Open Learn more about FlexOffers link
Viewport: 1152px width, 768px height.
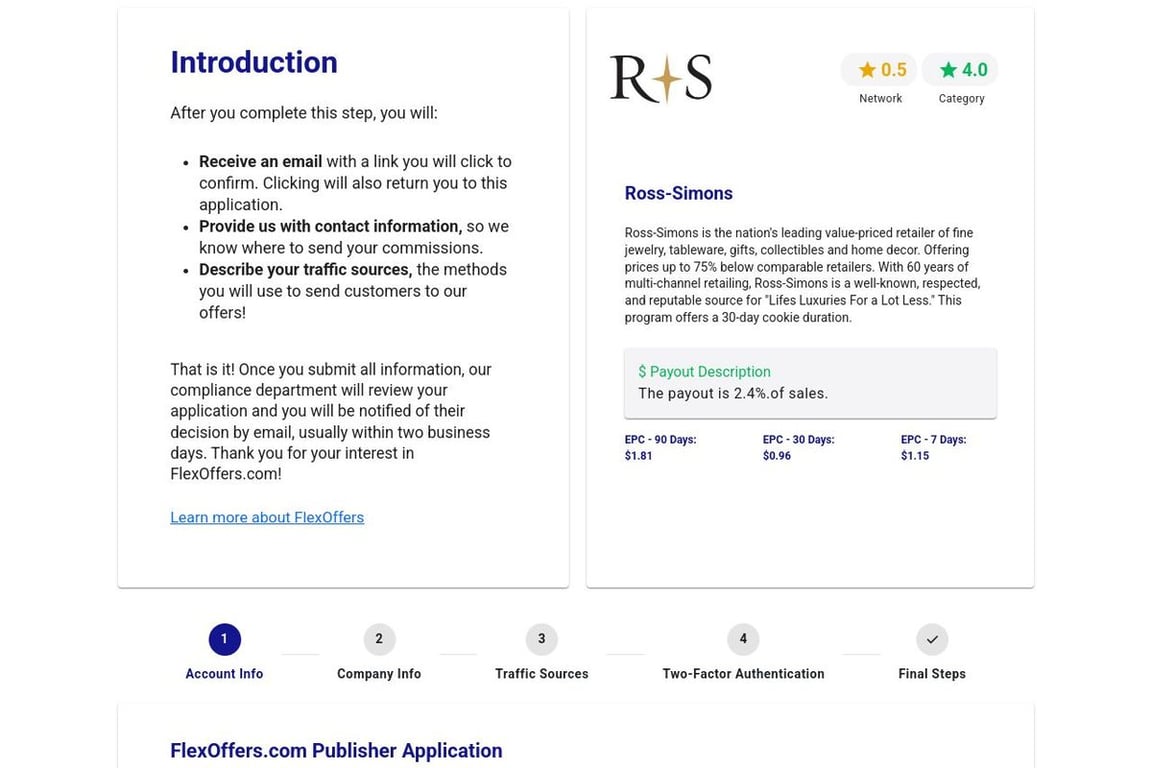pos(267,517)
